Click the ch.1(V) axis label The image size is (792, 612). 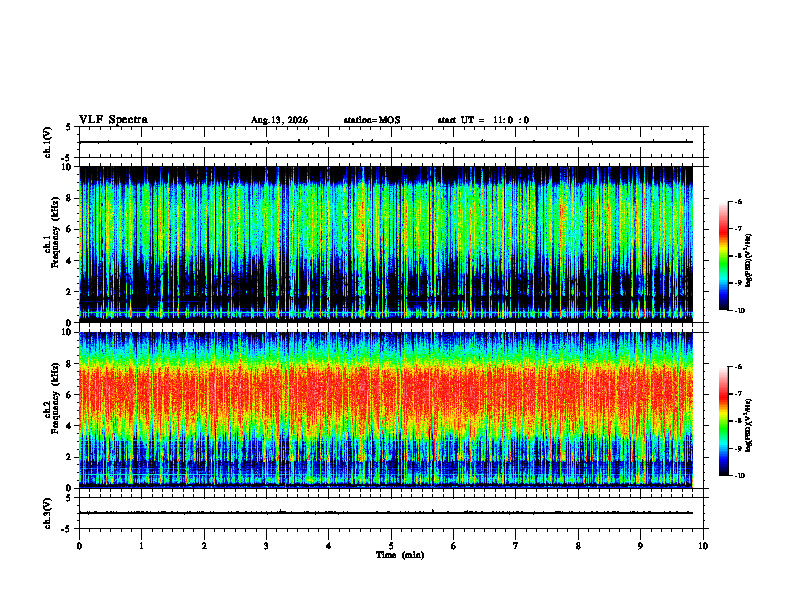pyautogui.click(x=48, y=142)
